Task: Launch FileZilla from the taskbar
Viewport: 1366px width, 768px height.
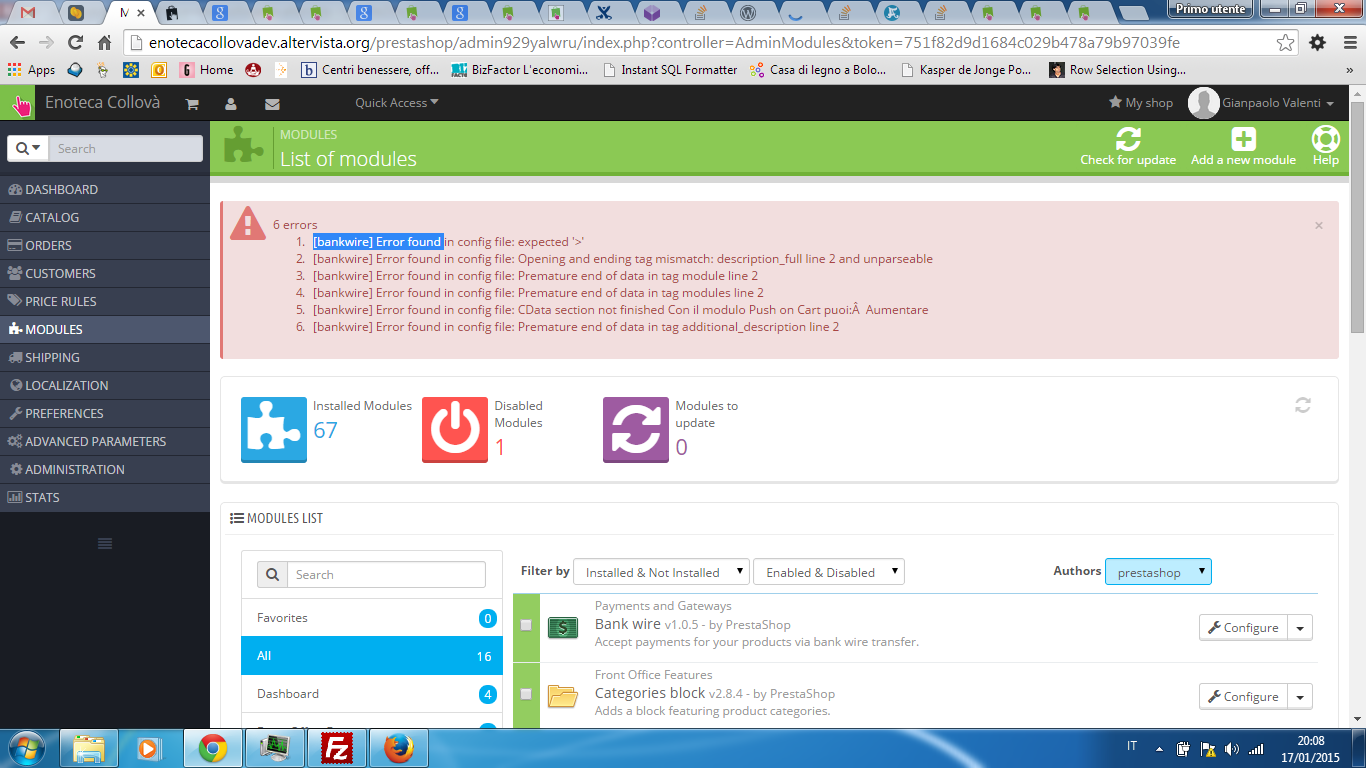Action: click(337, 747)
